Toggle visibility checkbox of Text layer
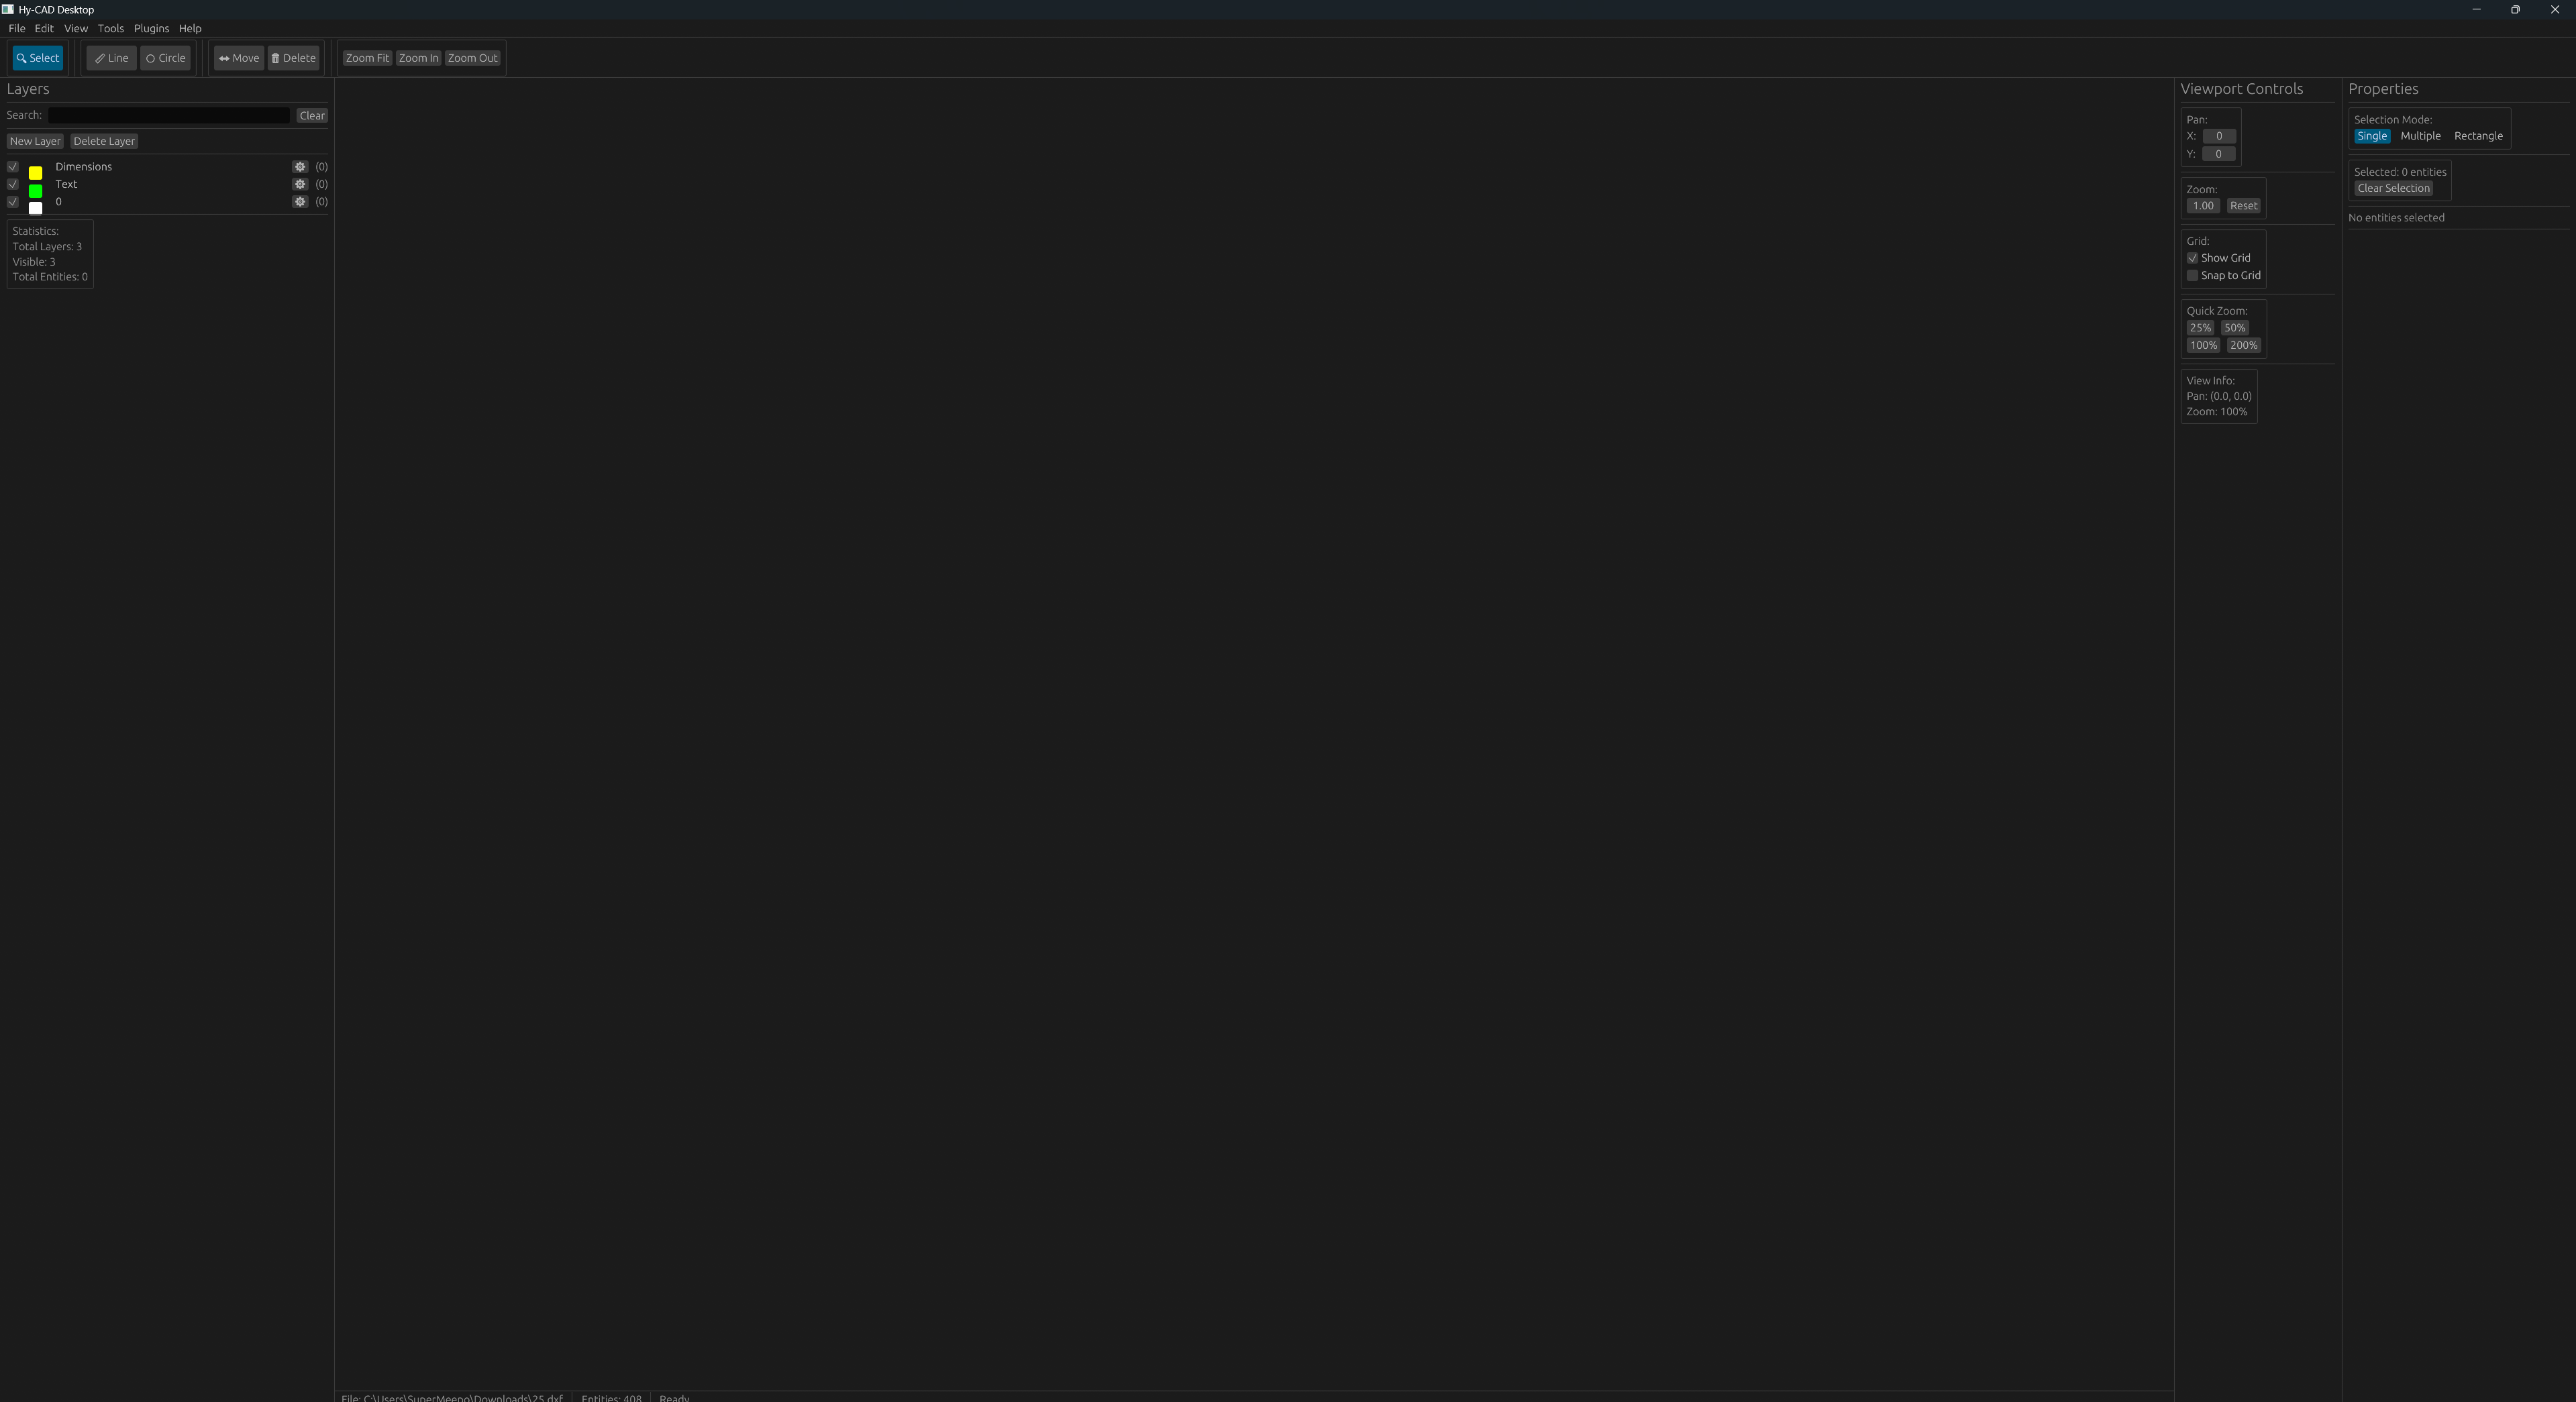Image resolution: width=2576 pixels, height=1402 pixels. point(13,184)
